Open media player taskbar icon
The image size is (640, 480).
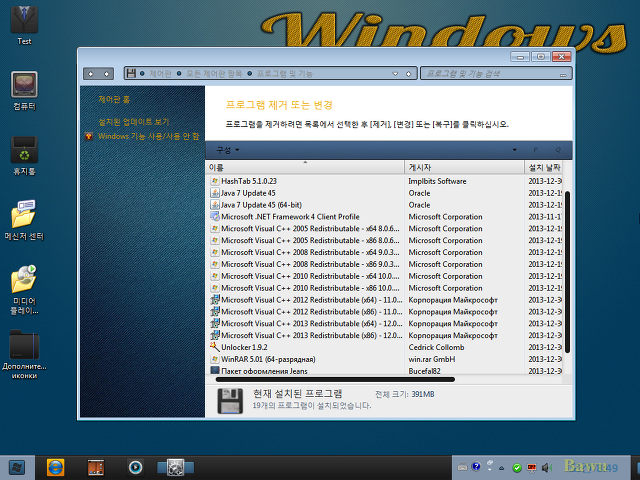click(x=136, y=468)
